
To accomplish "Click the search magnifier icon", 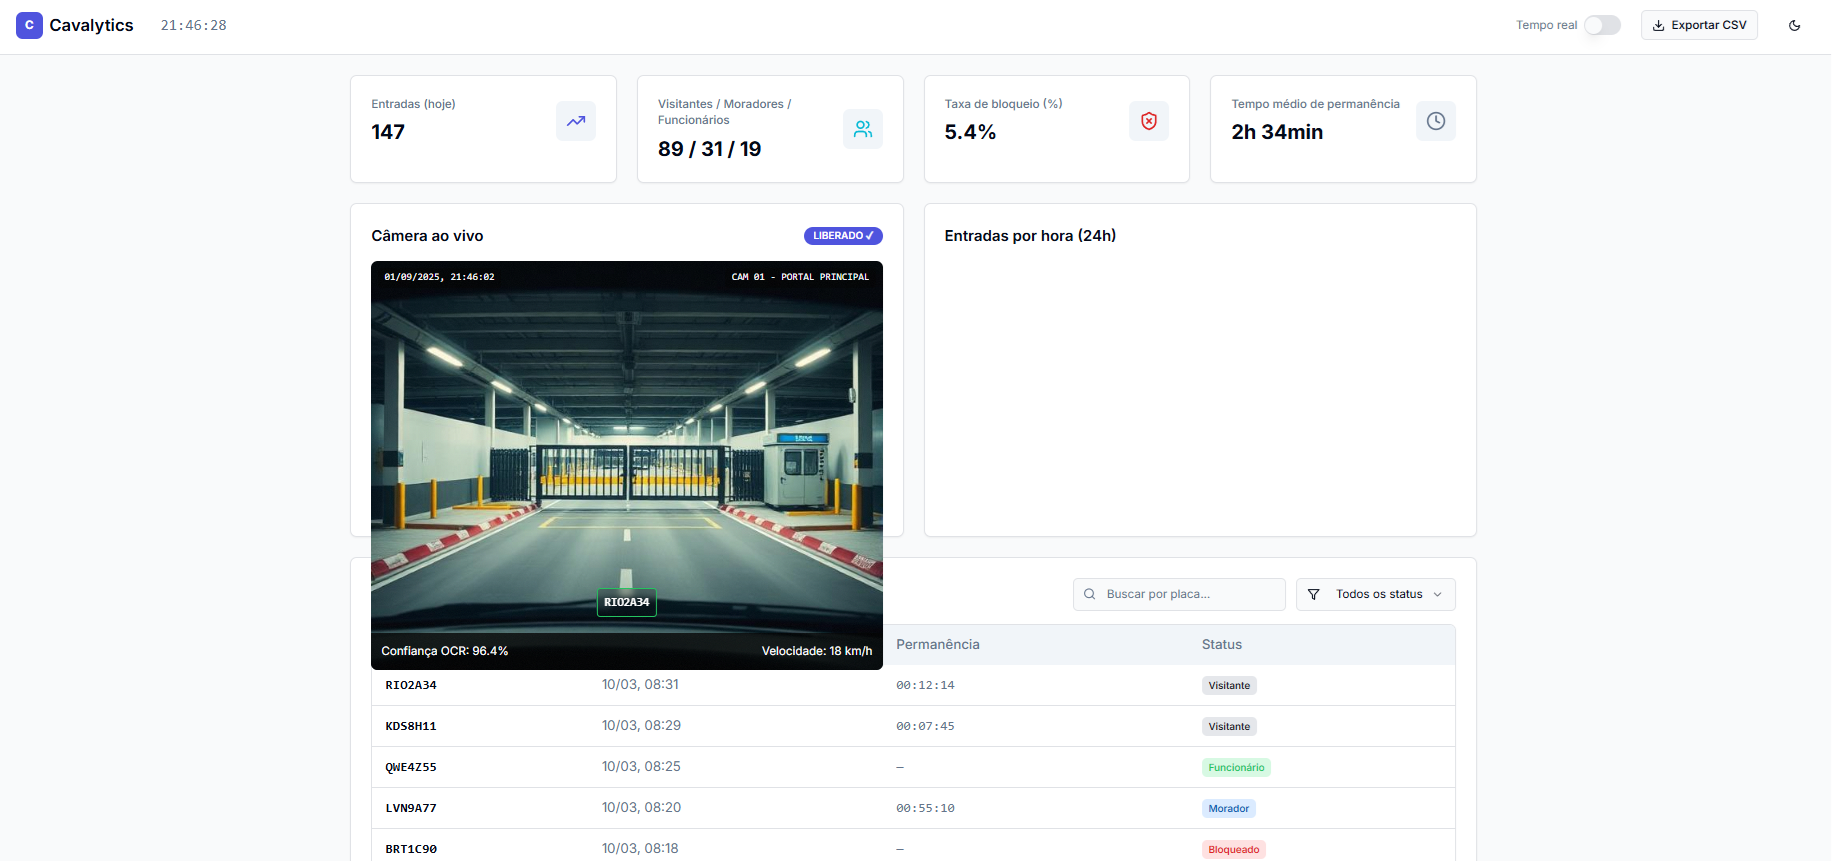I will 1089,594.
